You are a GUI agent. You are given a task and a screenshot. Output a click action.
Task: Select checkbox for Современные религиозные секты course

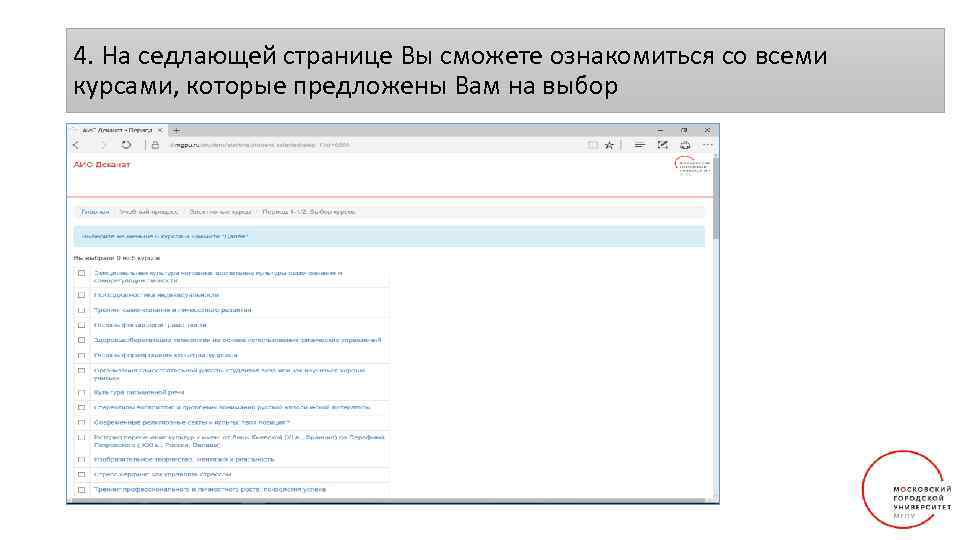click(x=81, y=422)
